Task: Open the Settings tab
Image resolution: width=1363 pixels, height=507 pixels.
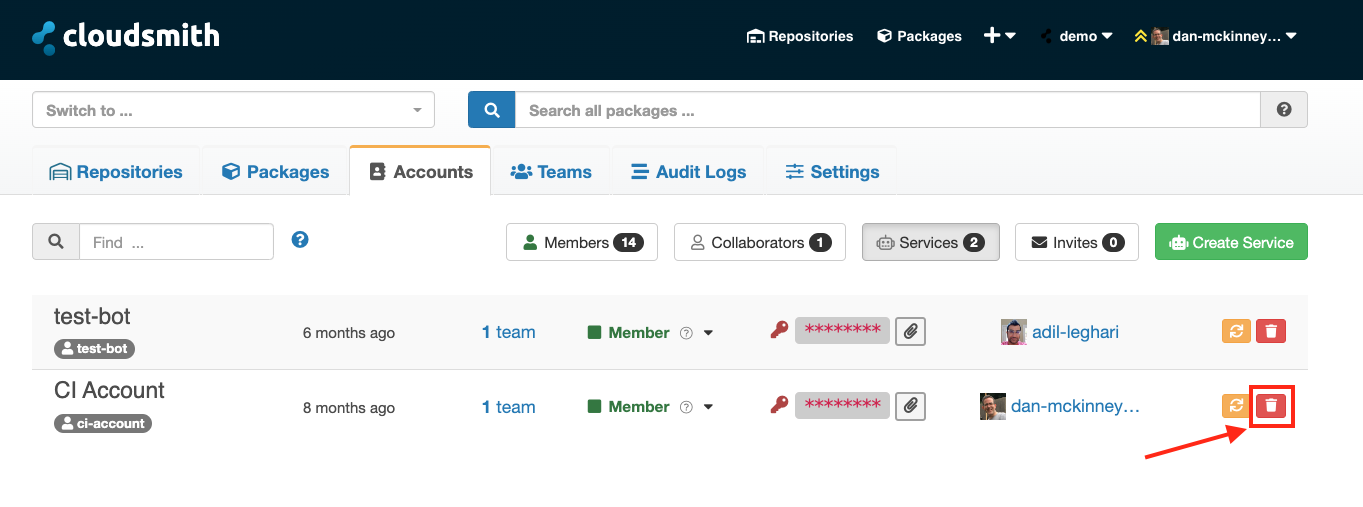Action: (x=831, y=172)
